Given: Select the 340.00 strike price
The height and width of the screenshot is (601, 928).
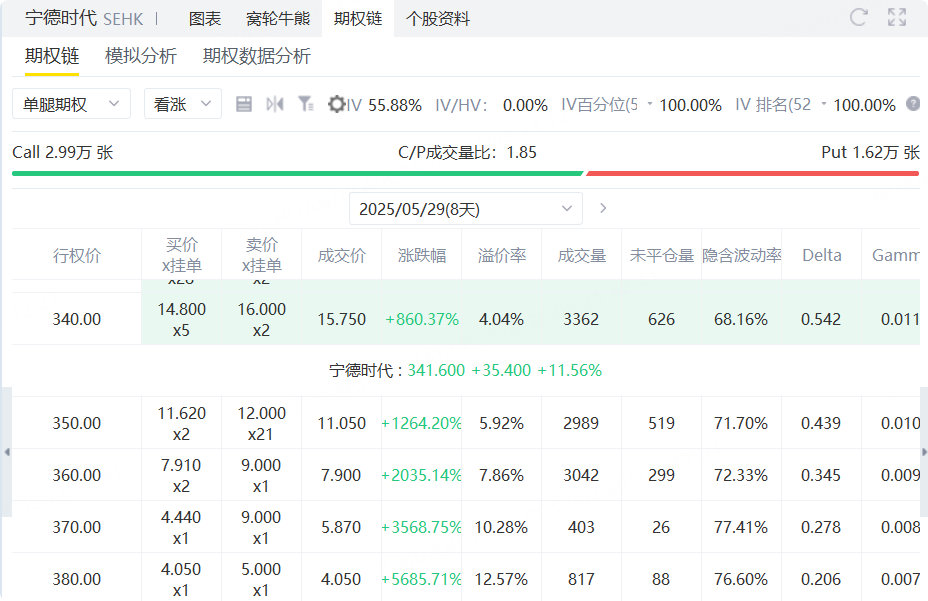Looking at the screenshot, I should coord(77,319).
